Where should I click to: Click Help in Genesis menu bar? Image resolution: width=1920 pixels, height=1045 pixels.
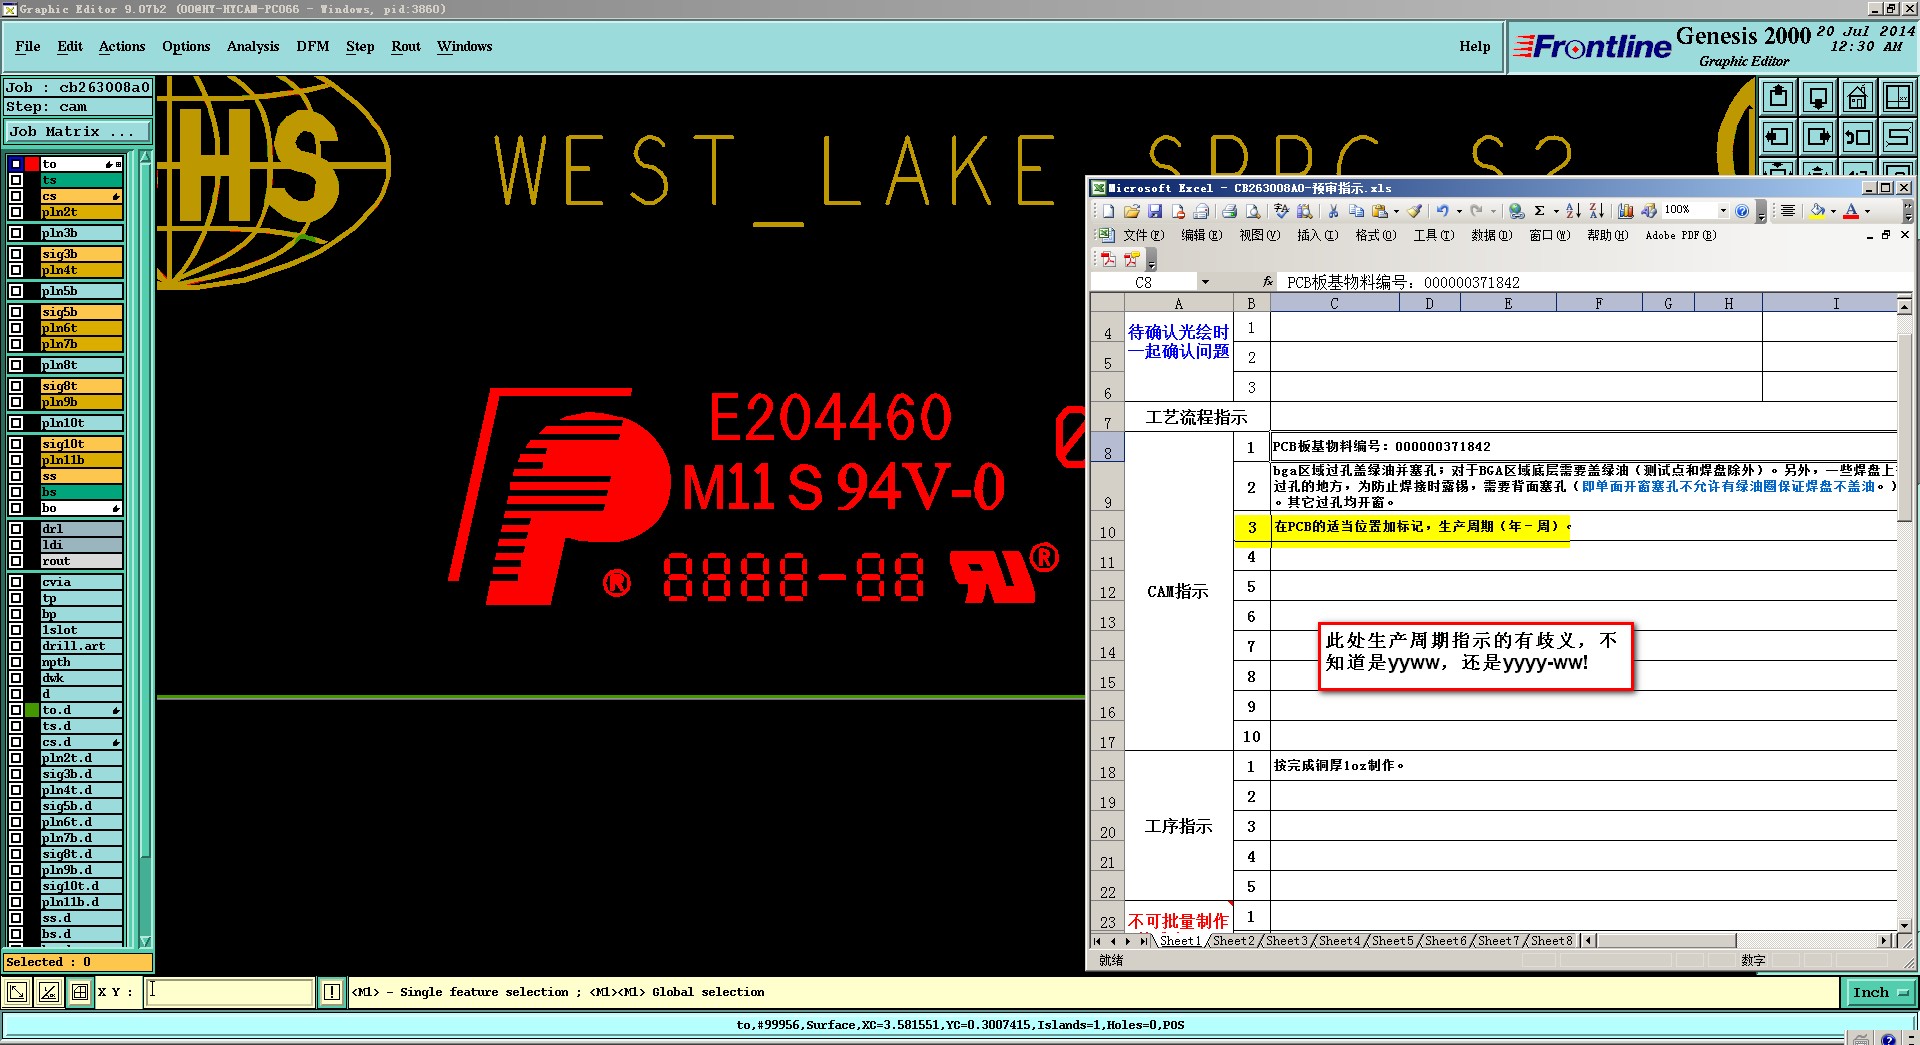point(1474,46)
